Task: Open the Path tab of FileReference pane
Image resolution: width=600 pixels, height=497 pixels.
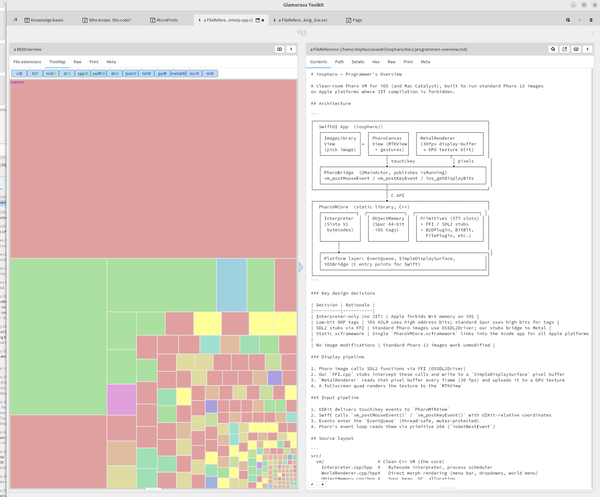Action: click(x=339, y=62)
